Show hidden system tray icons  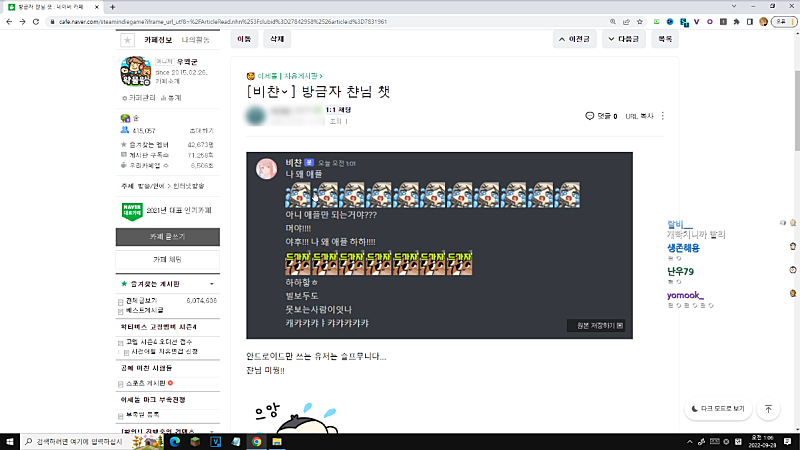tap(689, 442)
